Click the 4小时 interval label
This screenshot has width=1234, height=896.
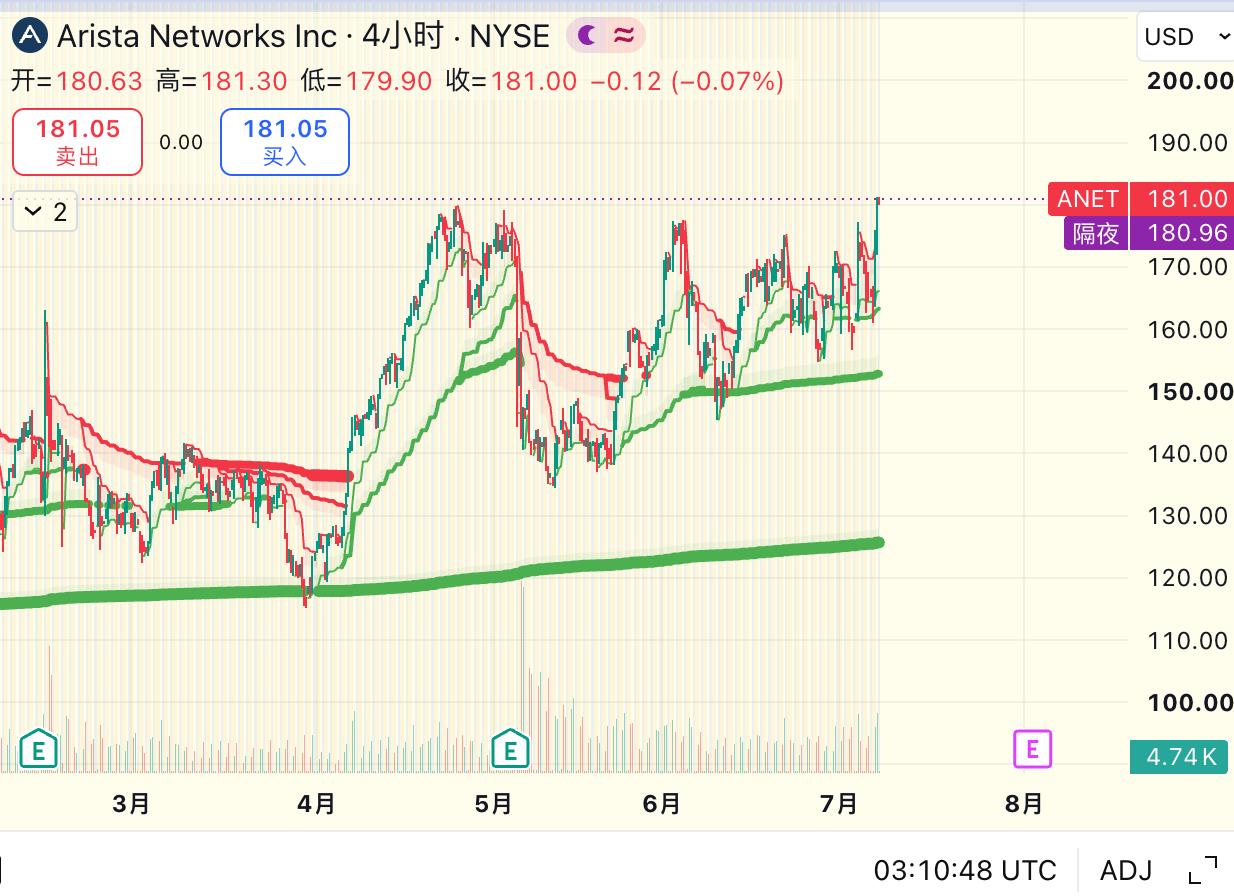coord(403,36)
